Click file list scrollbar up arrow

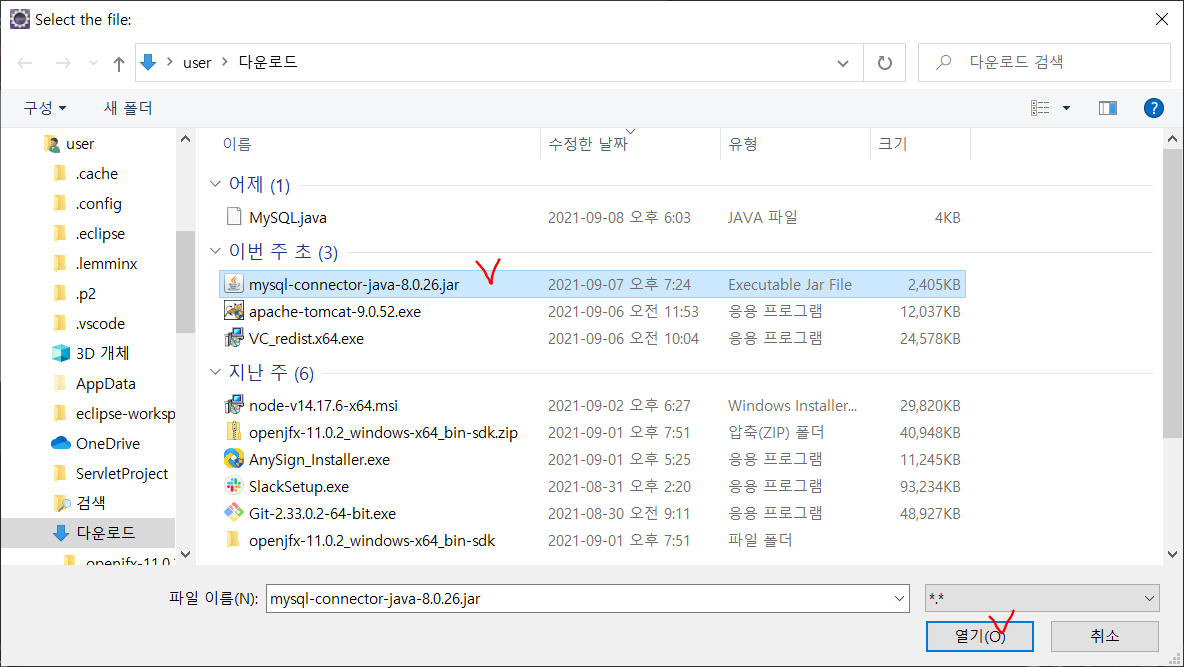tap(1172, 139)
